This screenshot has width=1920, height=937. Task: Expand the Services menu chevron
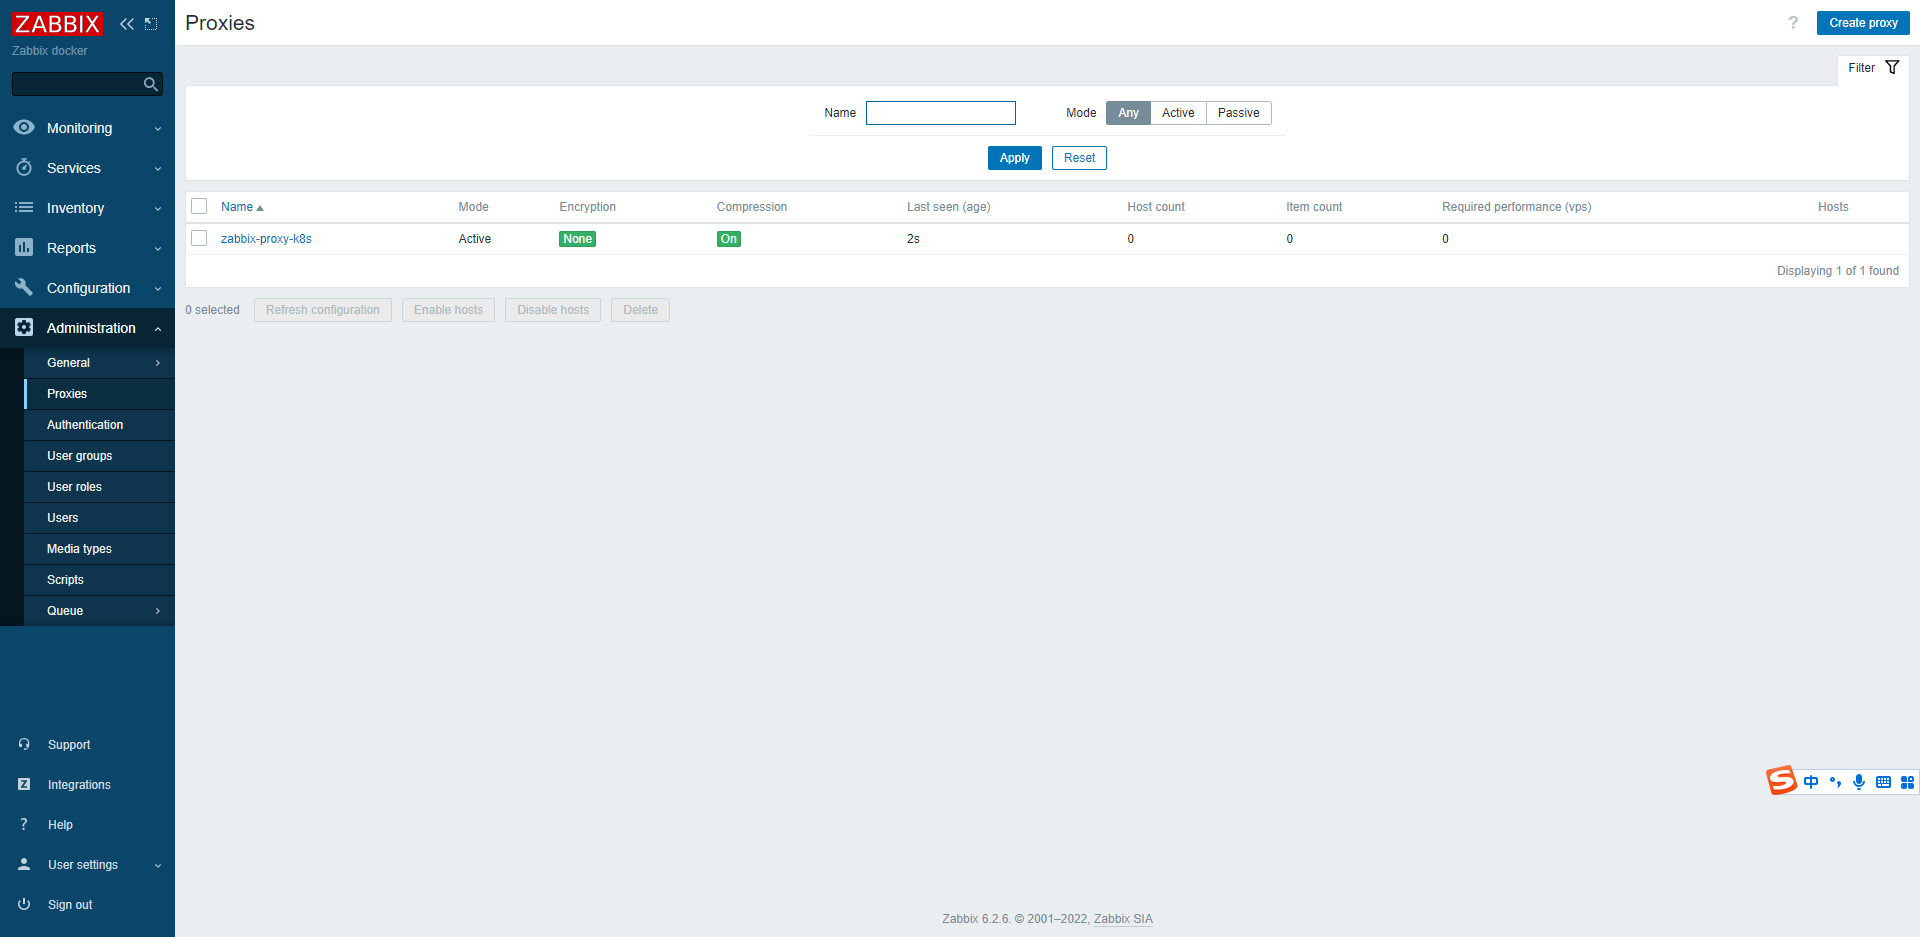point(158,168)
